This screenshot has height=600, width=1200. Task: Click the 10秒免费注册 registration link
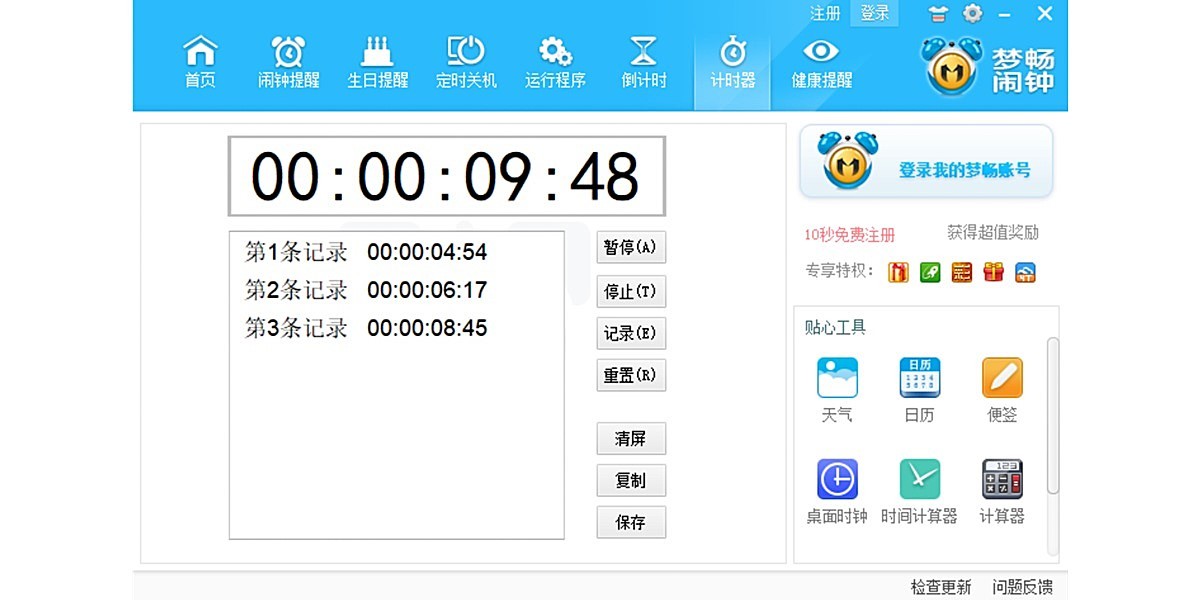pos(849,233)
